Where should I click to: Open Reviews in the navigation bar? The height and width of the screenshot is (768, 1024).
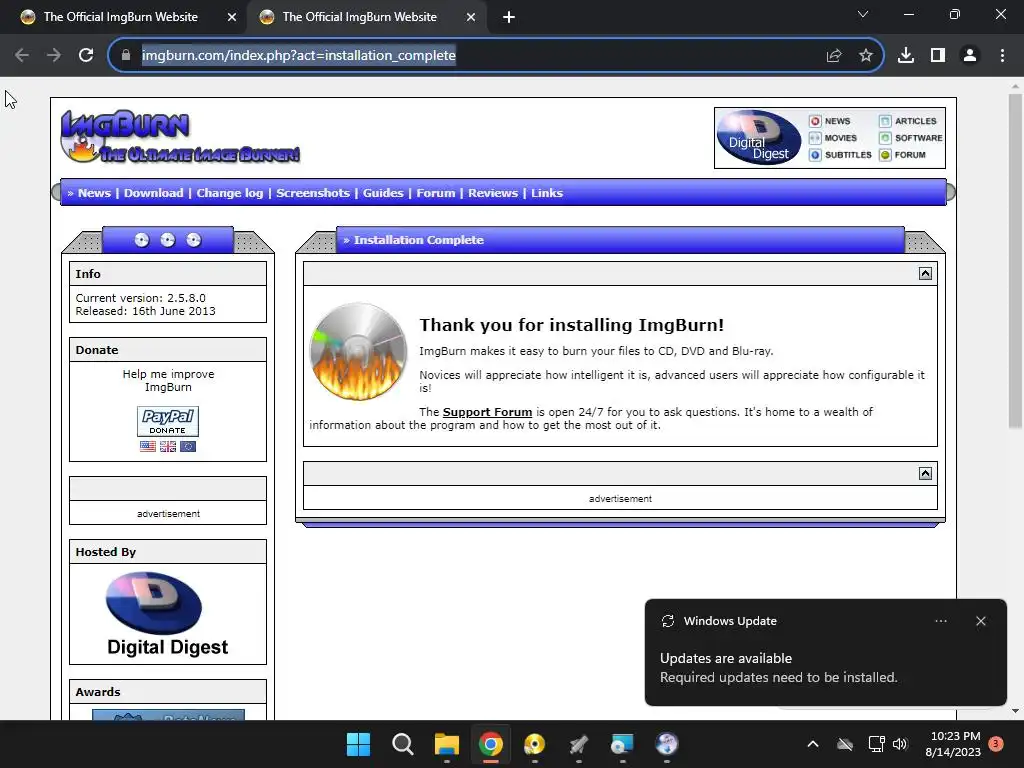click(x=492, y=193)
